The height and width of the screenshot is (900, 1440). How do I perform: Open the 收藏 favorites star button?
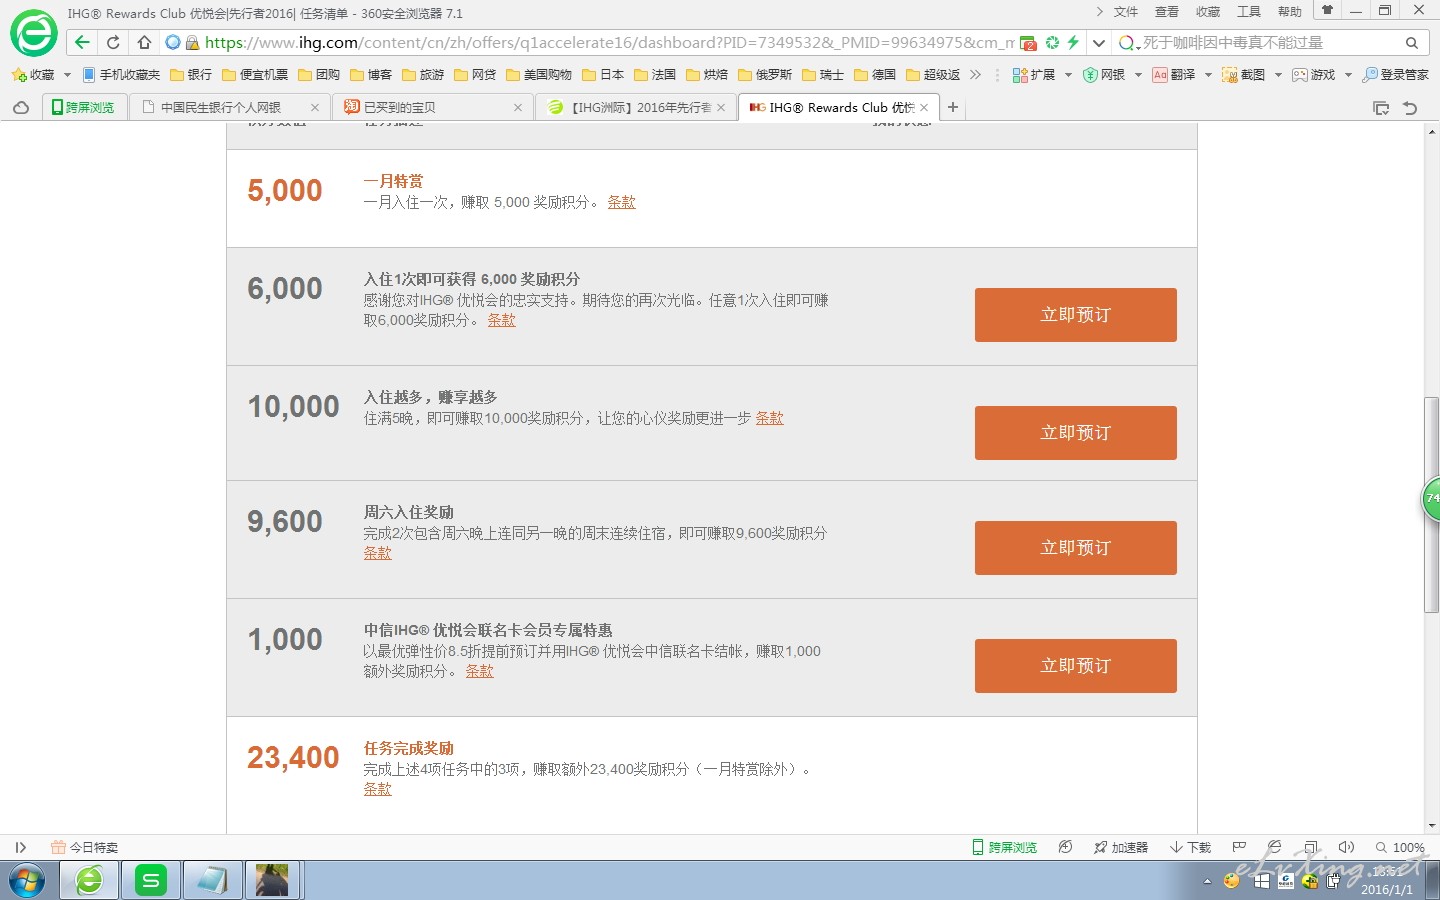pos(33,75)
